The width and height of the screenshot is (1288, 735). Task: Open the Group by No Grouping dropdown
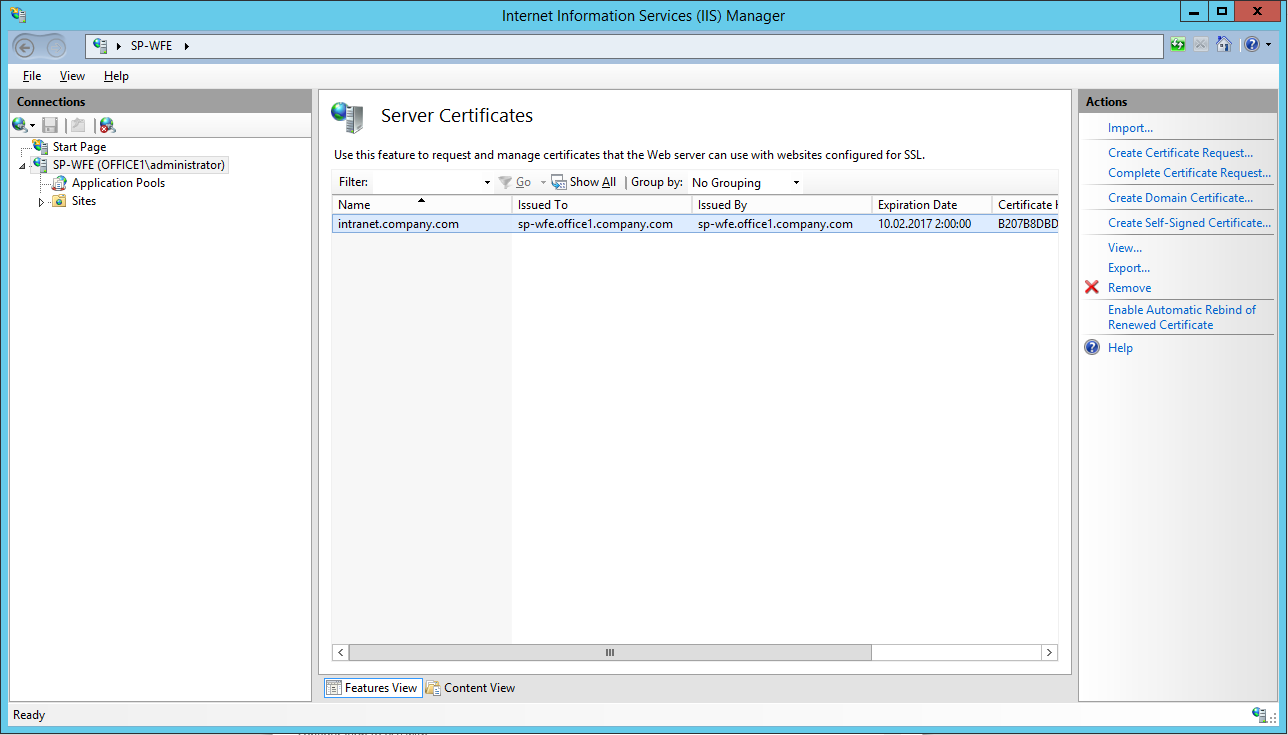point(746,183)
